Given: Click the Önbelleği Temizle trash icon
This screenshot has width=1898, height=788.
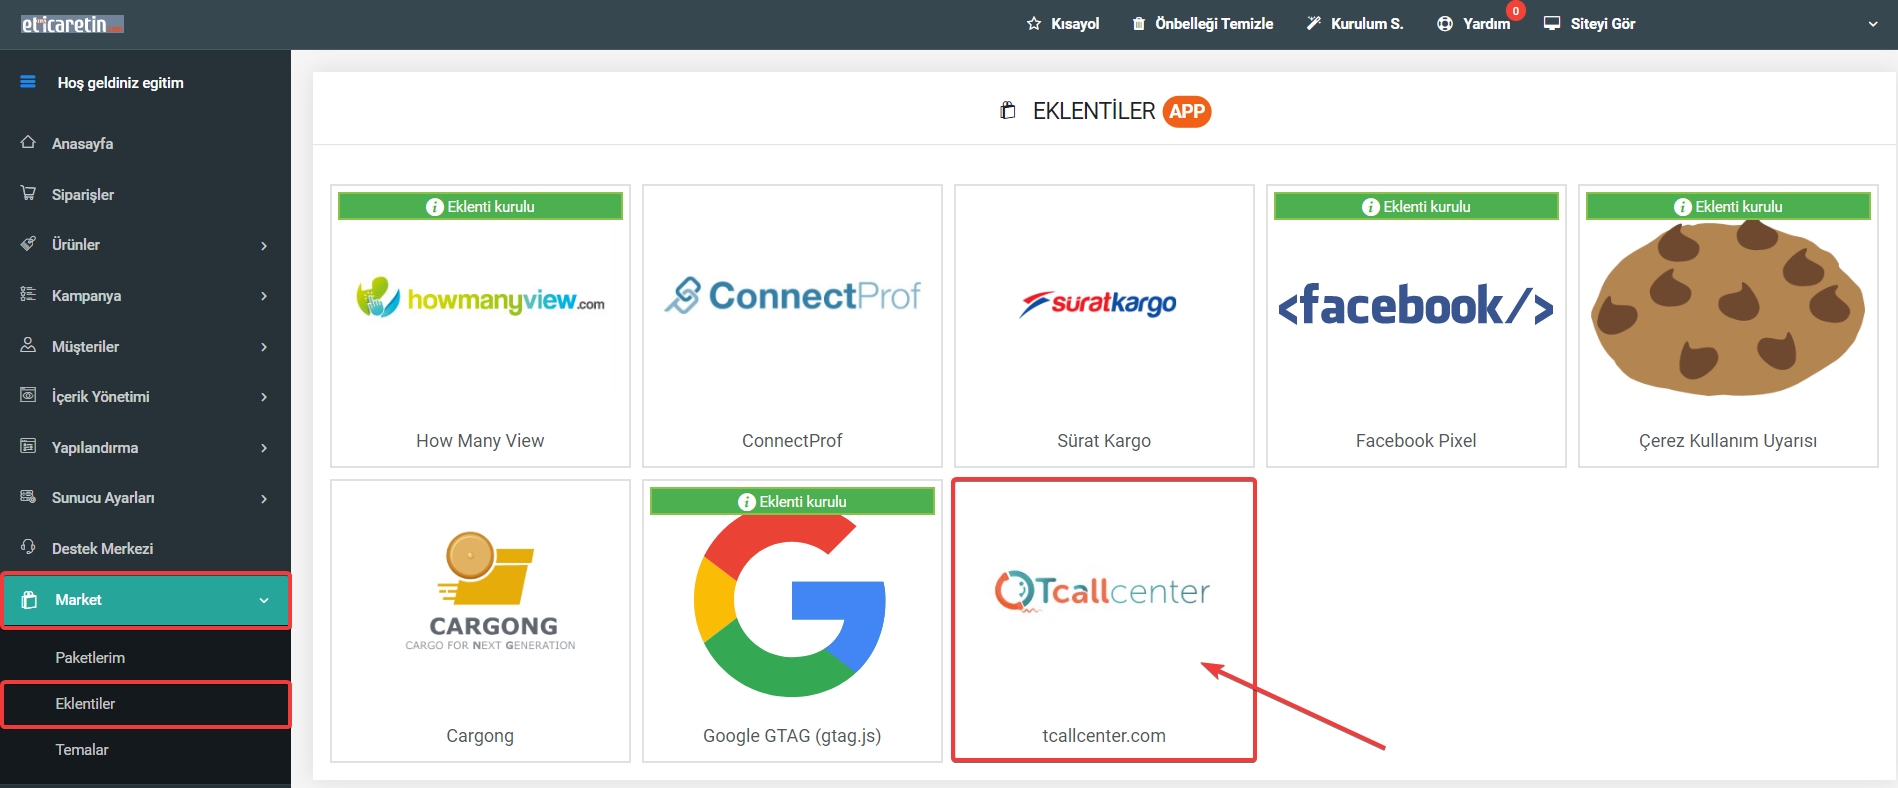Looking at the screenshot, I should point(1138,23).
